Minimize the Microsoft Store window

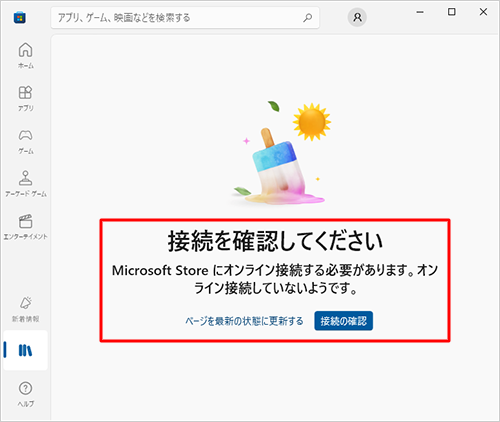[420, 12]
